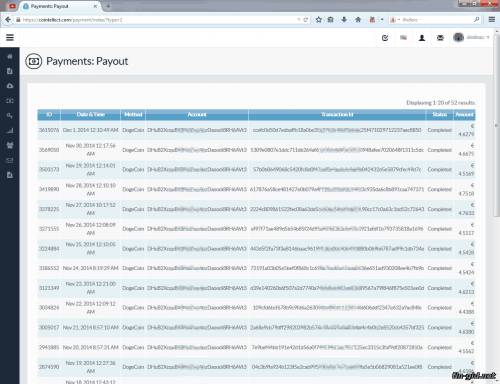The height and width of the screenshot is (384, 500).
Task: Open the bookmarks library icon
Action: pos(331,20)
